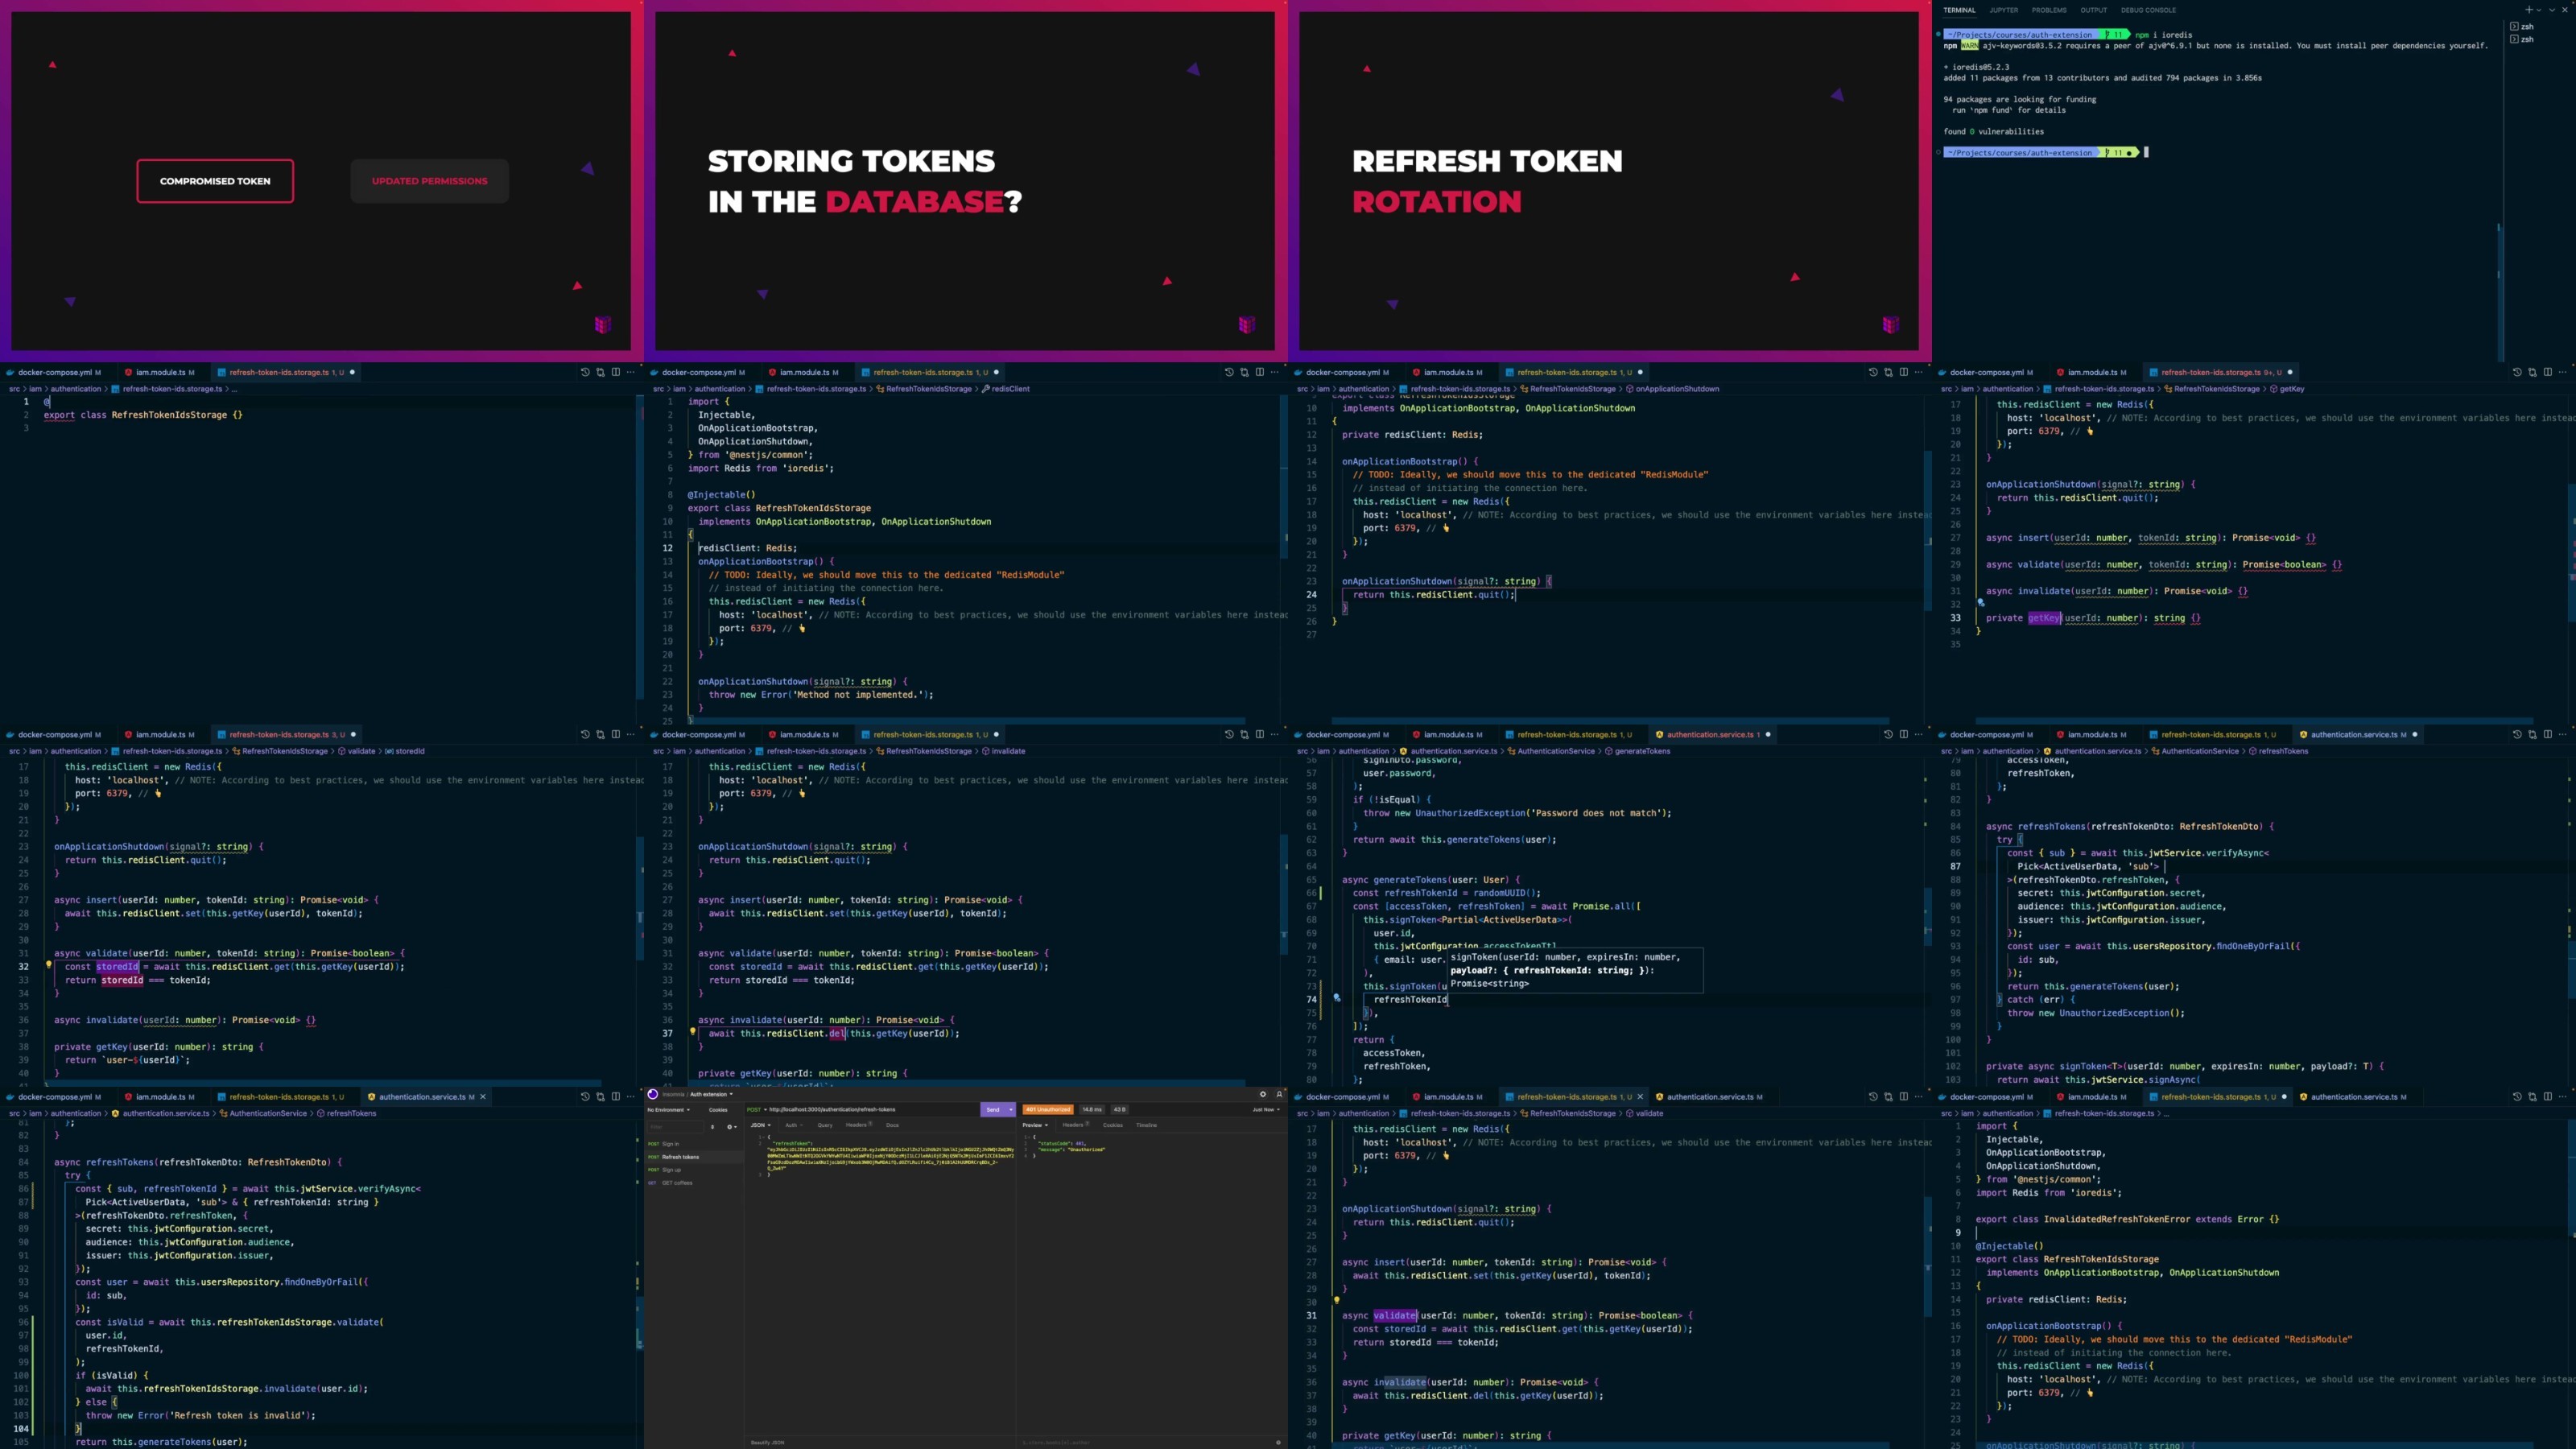Click open-changes icon in invalidate breadcrumb editor

pyautogui.click(x=1244, y=734)
